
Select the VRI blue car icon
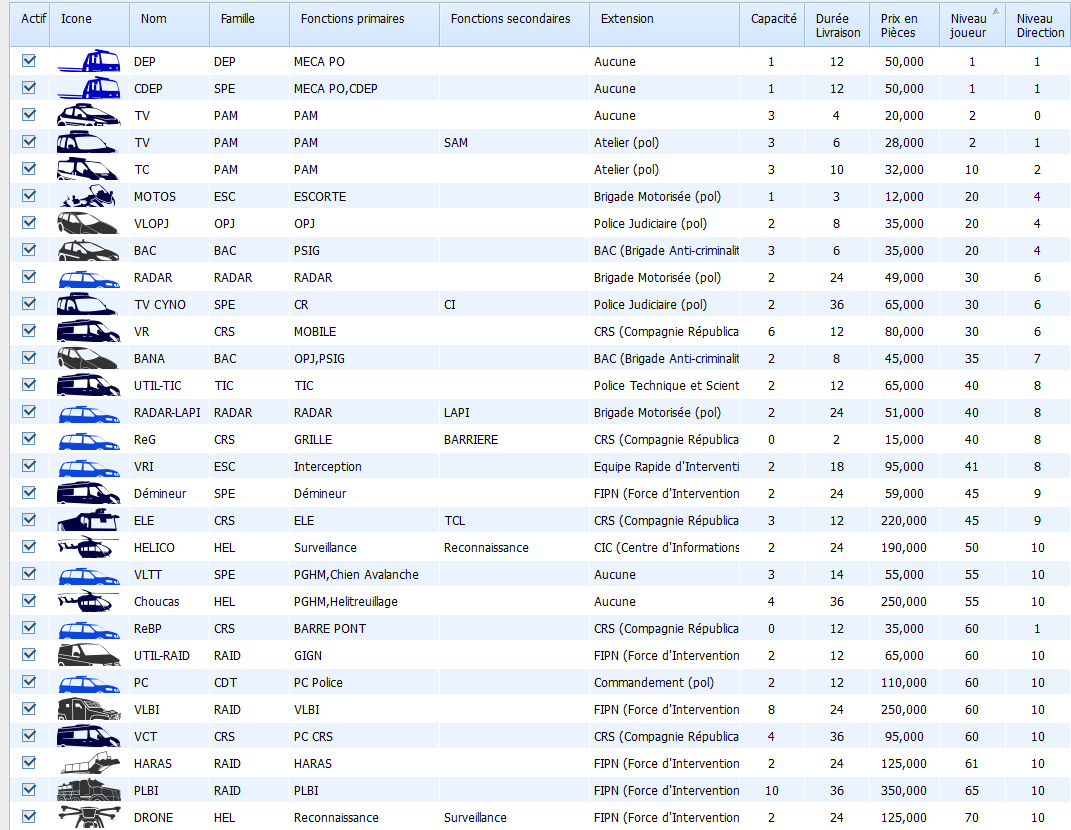pos(89,468)
